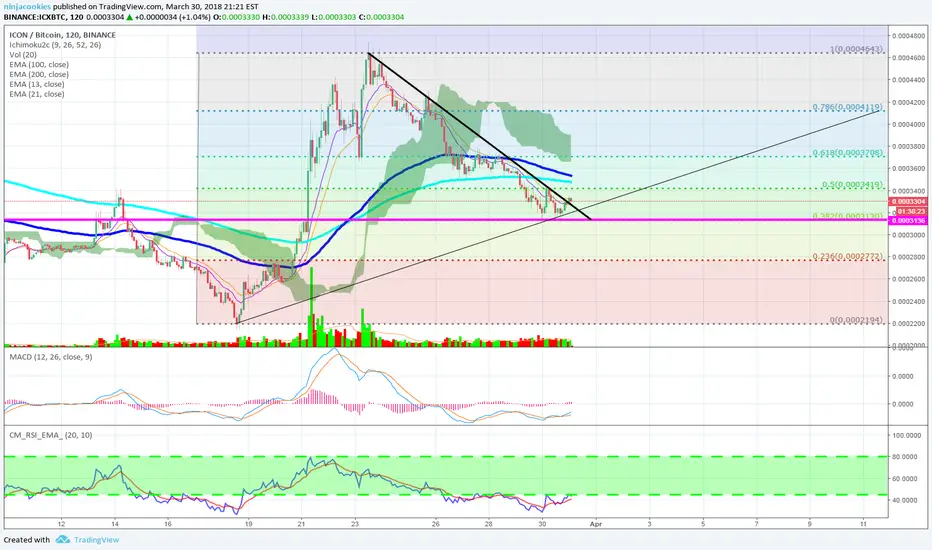This screenshot has height=550, width=932.
Task: Click the 0.618(0.0003708) Fibonacci level label
Action: 848,153
